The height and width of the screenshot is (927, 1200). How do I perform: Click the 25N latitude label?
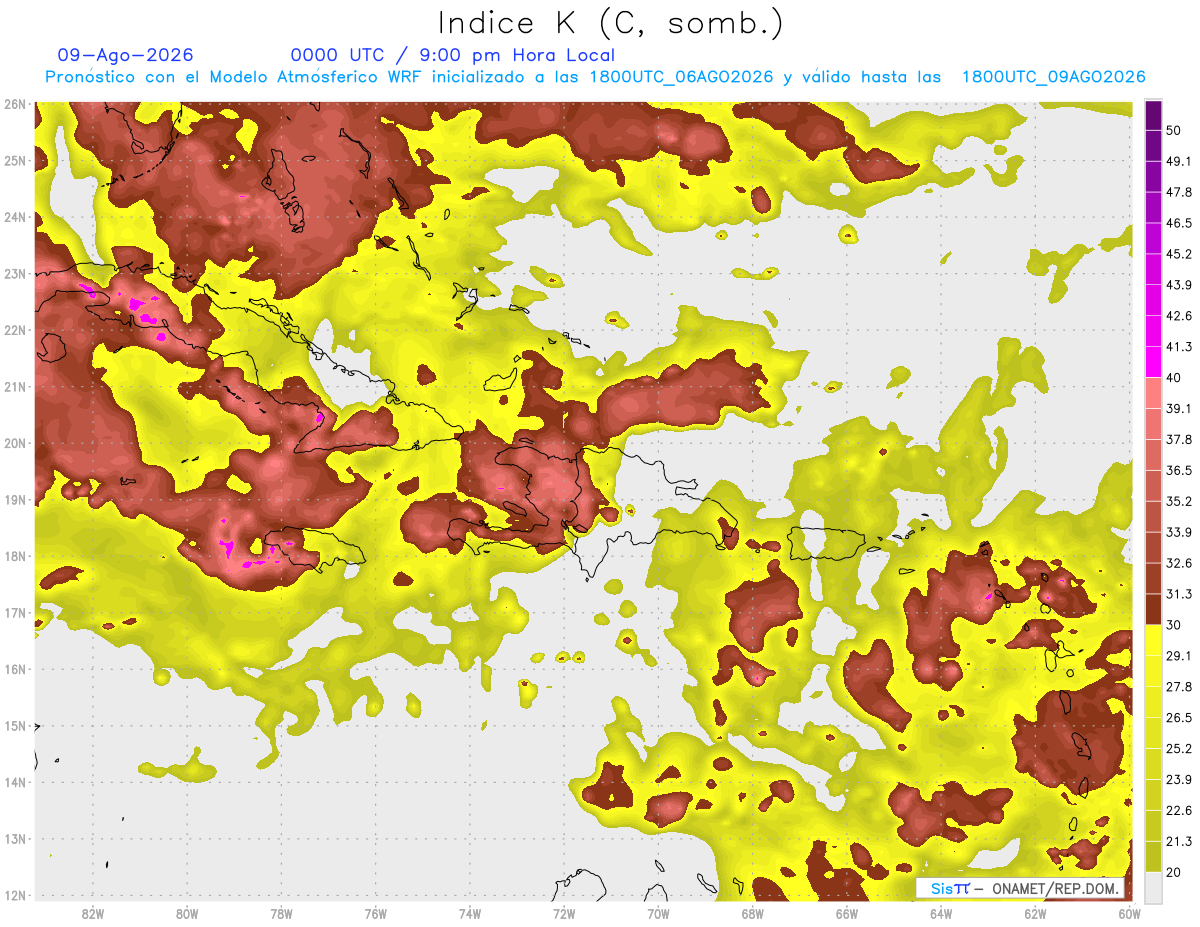click(15, 161)
